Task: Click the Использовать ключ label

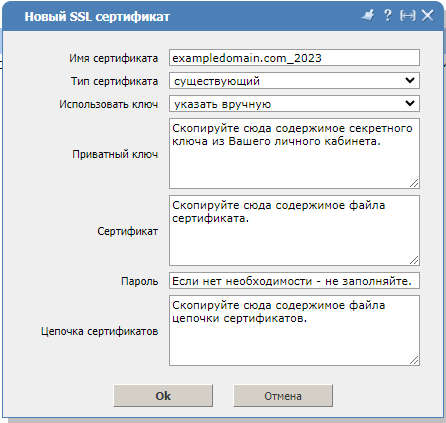Action: click(109, 104)
